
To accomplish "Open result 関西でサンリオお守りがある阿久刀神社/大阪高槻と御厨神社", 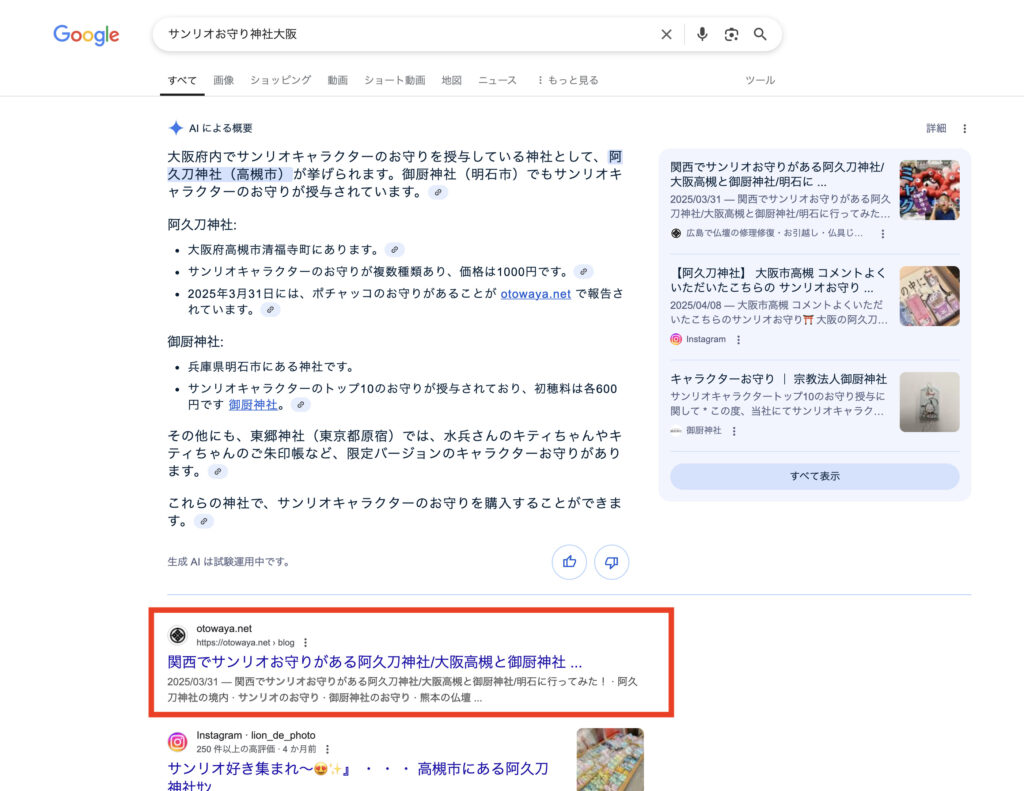I will coord(375,662).
